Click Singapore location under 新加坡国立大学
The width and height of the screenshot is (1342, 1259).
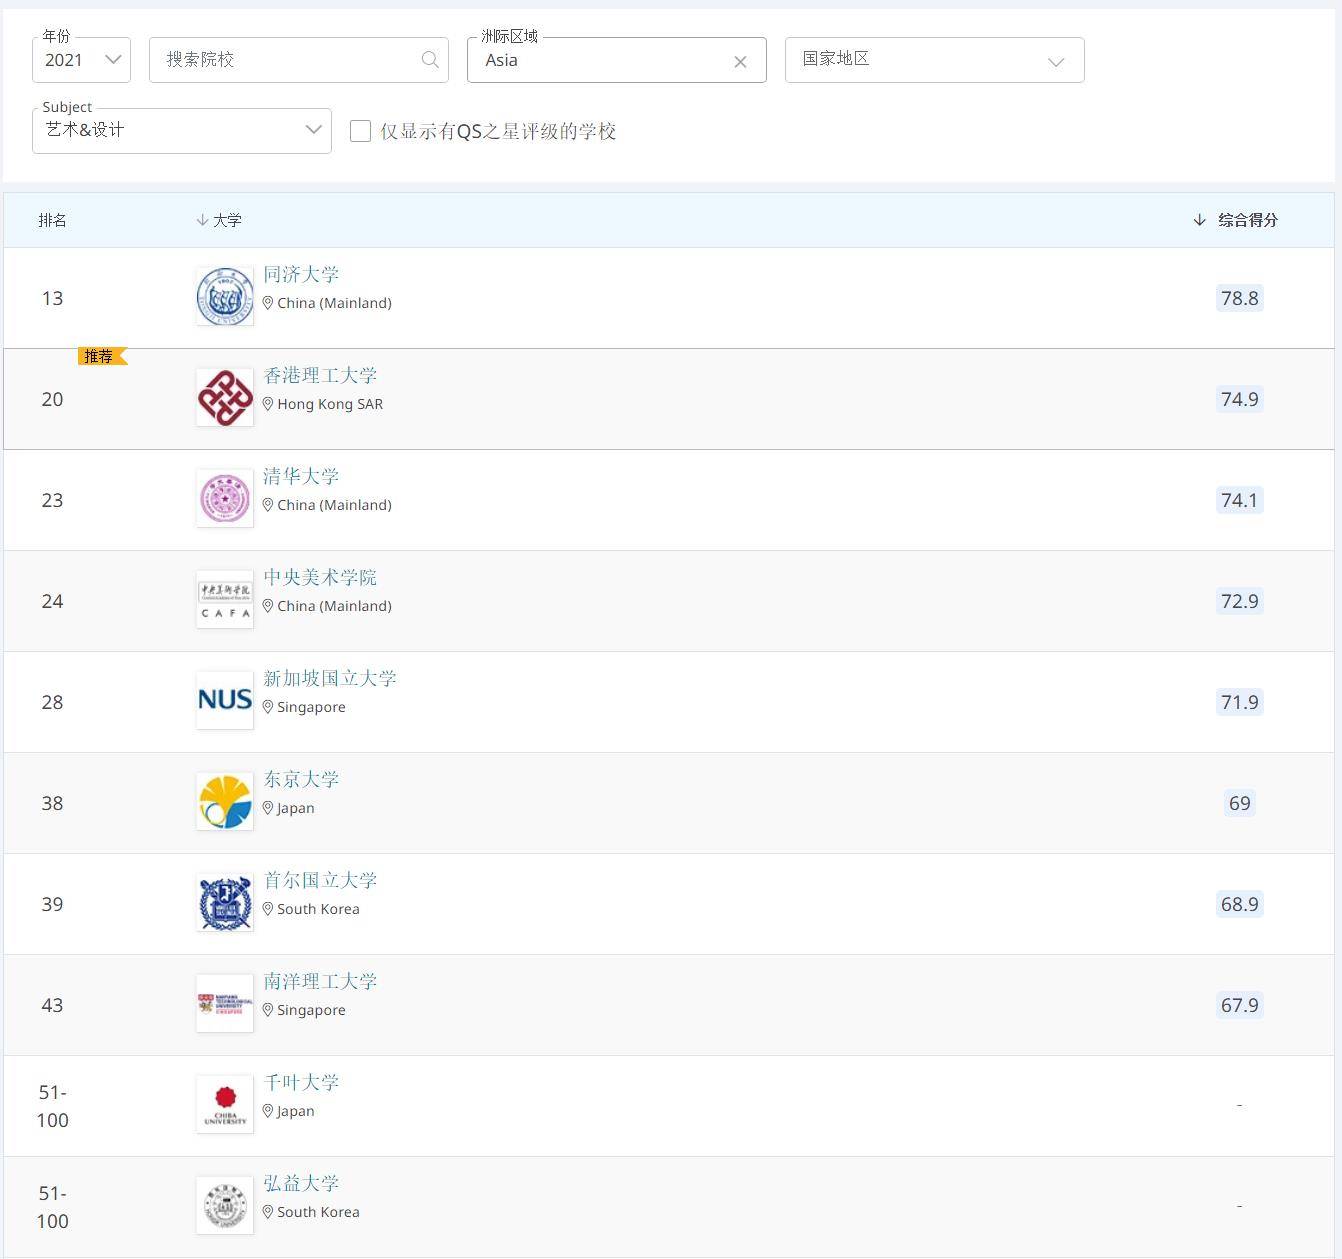311,707
